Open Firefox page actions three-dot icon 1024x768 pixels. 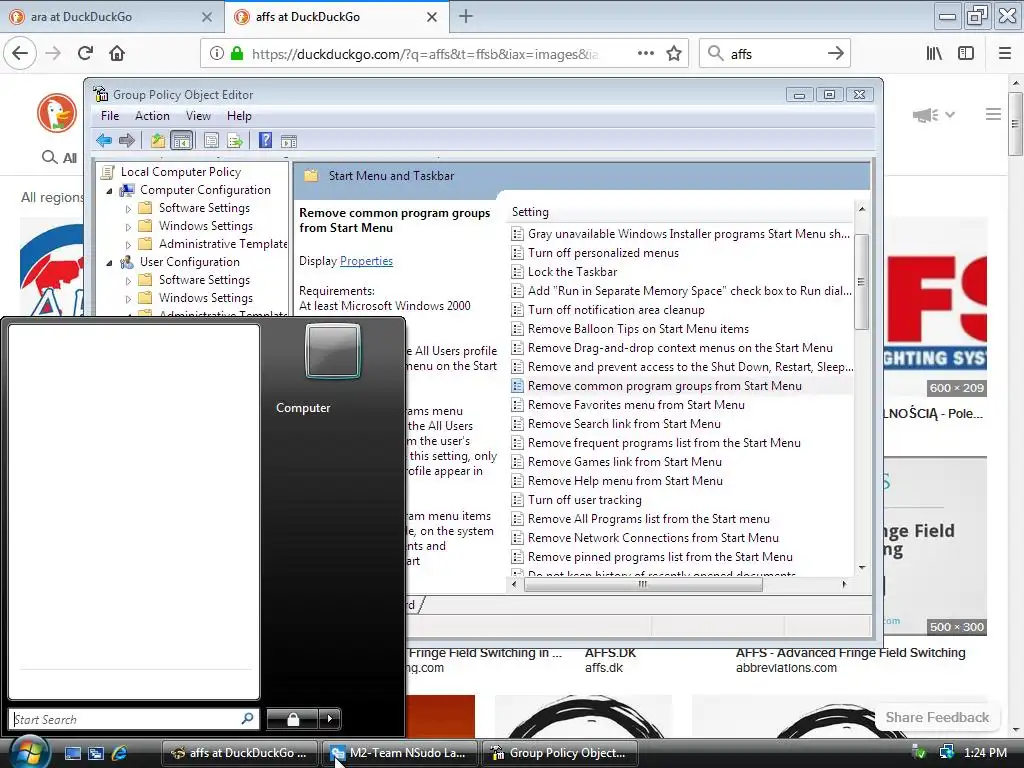coord(645,53)
